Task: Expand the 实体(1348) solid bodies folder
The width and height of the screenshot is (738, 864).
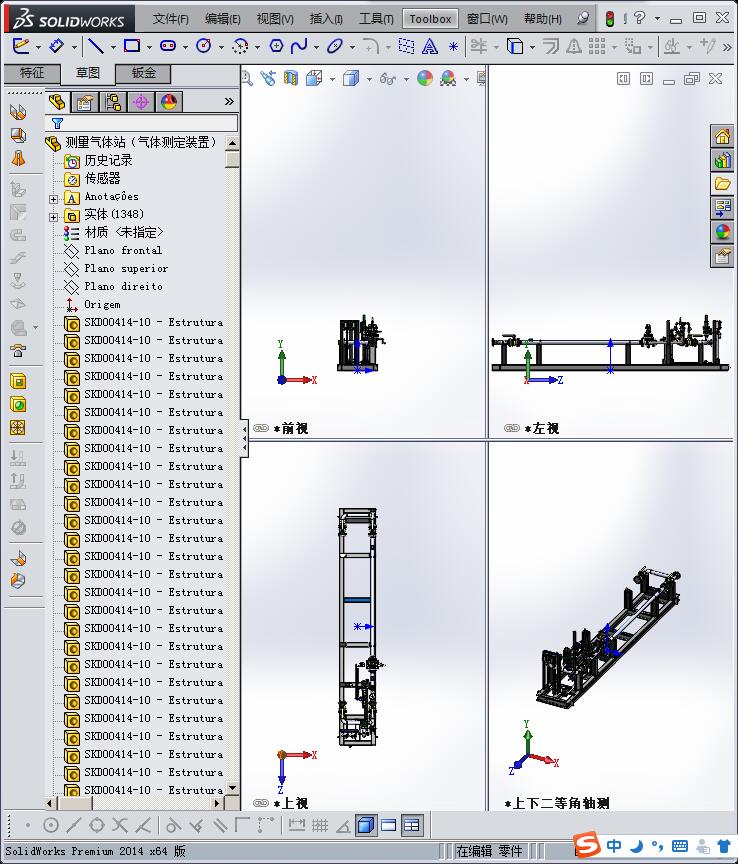Action: click(x=53, y=217)
